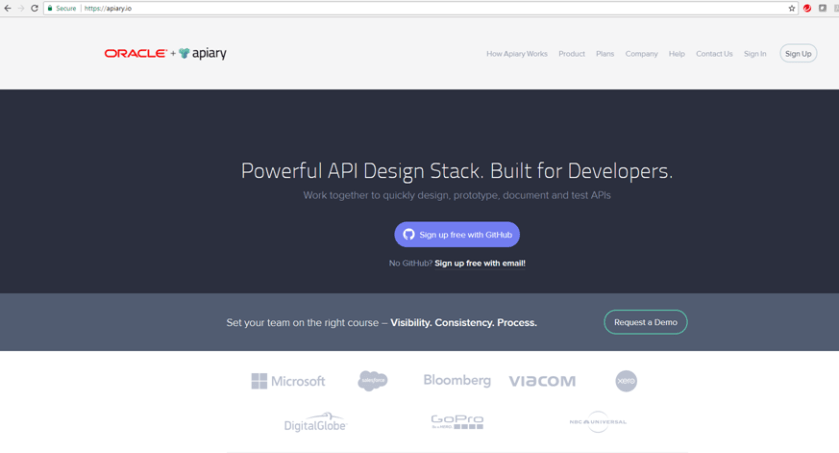The height and width of the screenshot is (453, 839).
Task: Click the Oracle Apiary logo
Action: 165,54
